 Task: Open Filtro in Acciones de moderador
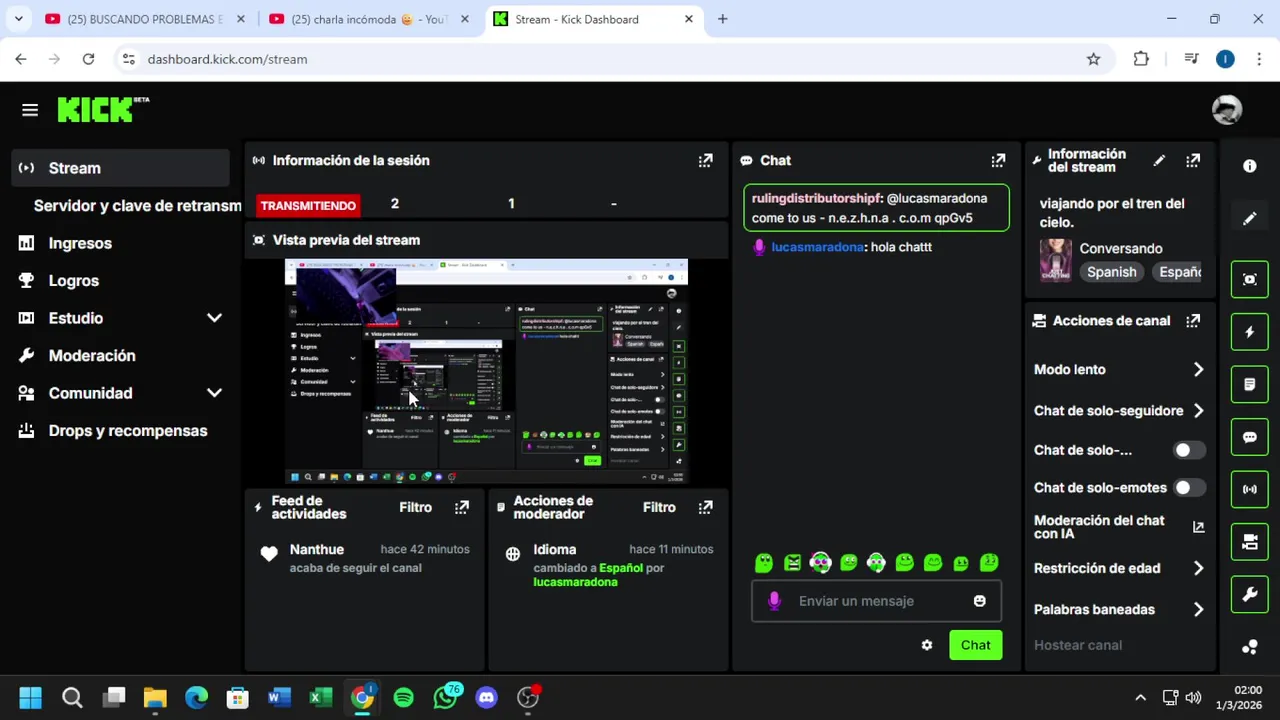click(659, 507)
